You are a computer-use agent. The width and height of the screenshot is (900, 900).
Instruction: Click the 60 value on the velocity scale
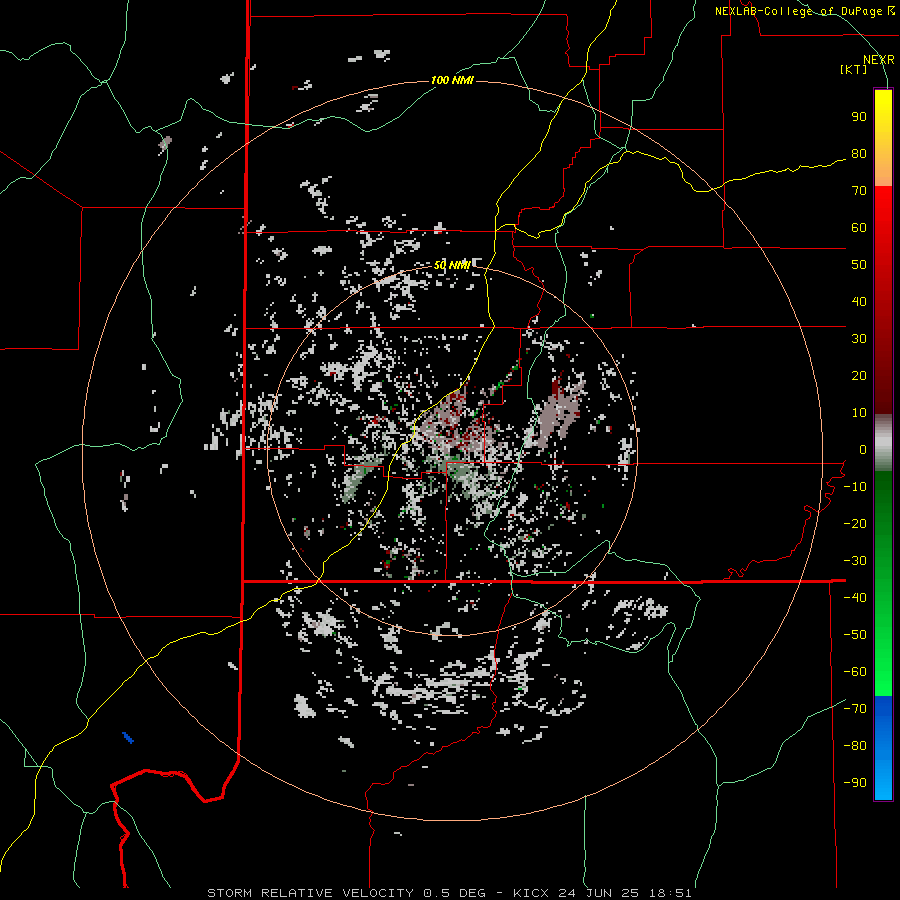pyautogui.click(x=859, y=227)
